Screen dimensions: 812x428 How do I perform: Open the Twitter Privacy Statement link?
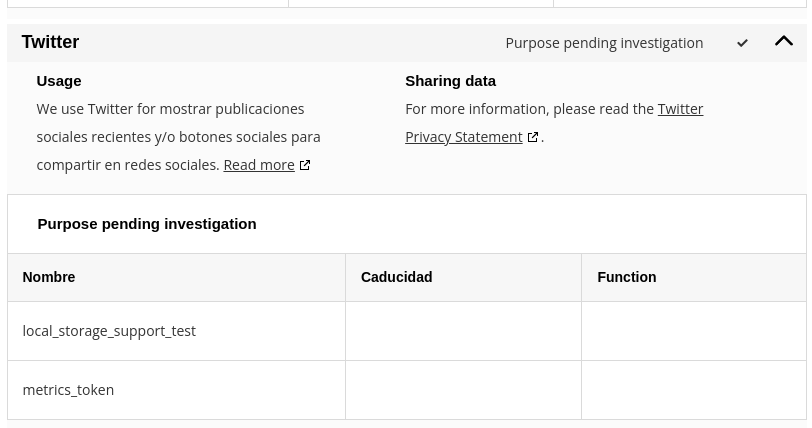[554, 123]
